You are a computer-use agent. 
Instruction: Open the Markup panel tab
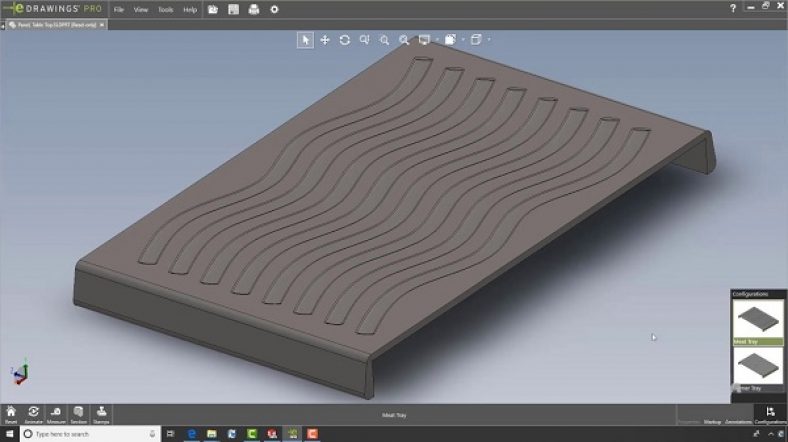pyautogui.click(x=712, y=422)
